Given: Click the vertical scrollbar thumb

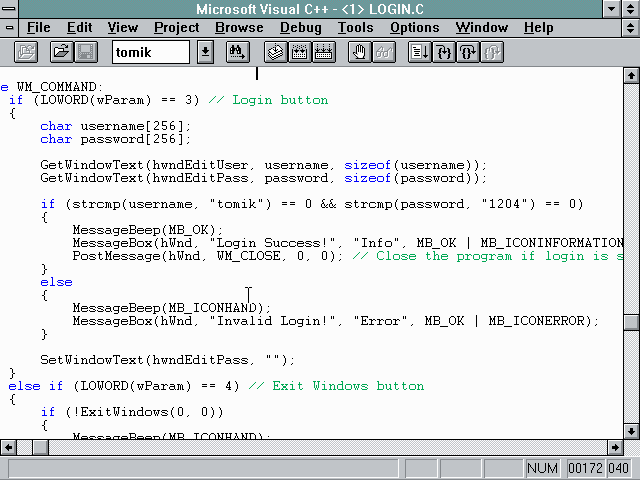Looking at the screenshot, I should (631, 322).
